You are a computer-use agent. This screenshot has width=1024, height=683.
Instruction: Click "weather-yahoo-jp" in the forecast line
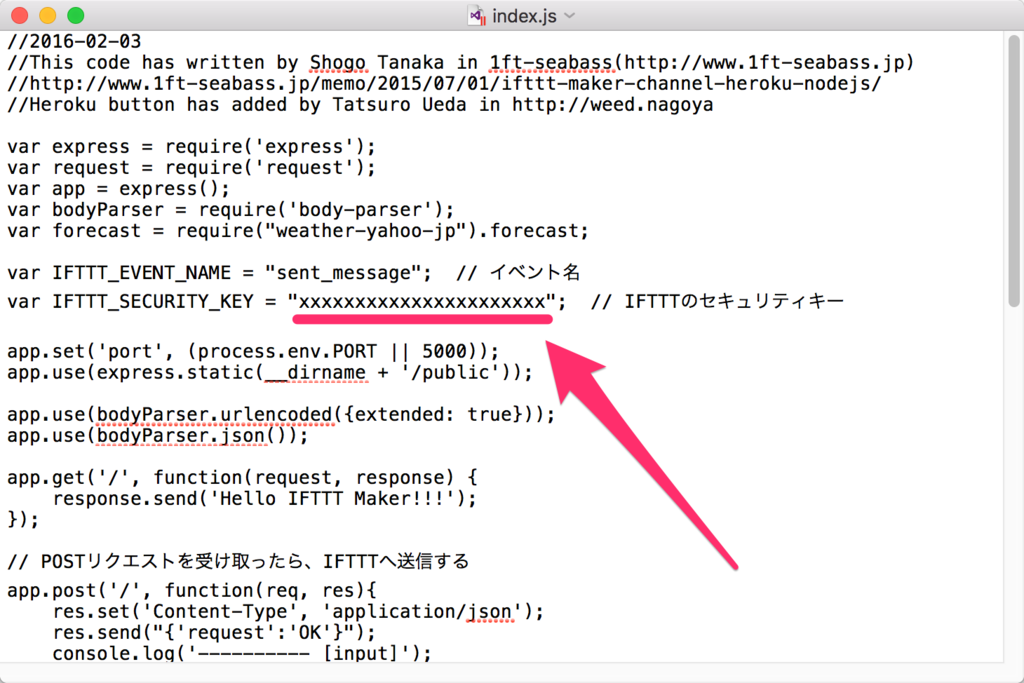366,230
